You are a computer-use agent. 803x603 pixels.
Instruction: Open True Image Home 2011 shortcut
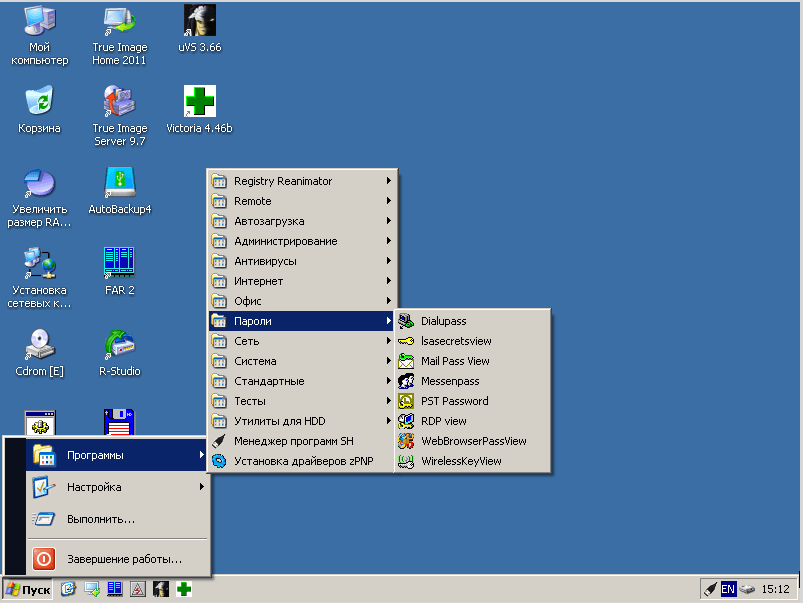click(x=119, y=36)
